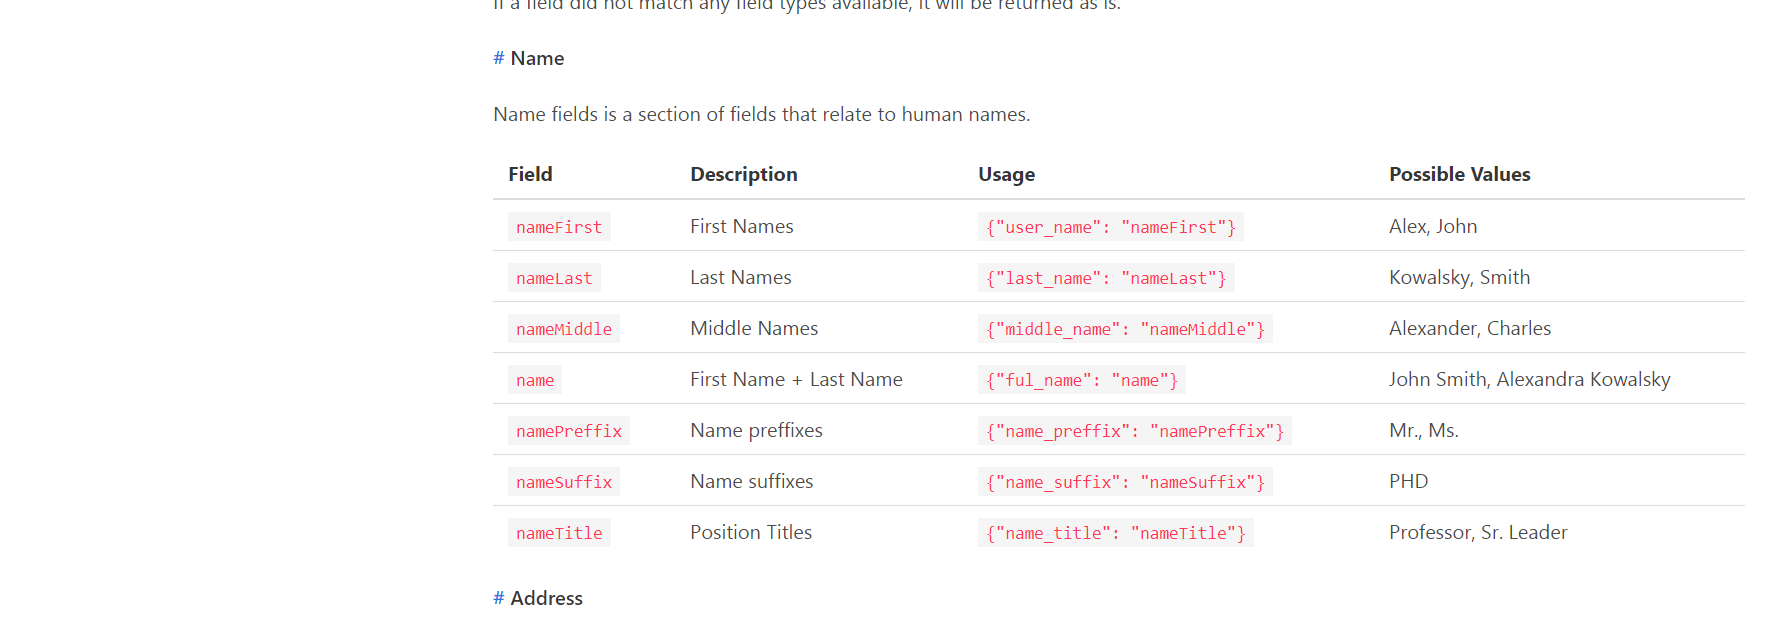
Task: Click the Usage column header
Action: [1006, 174]
